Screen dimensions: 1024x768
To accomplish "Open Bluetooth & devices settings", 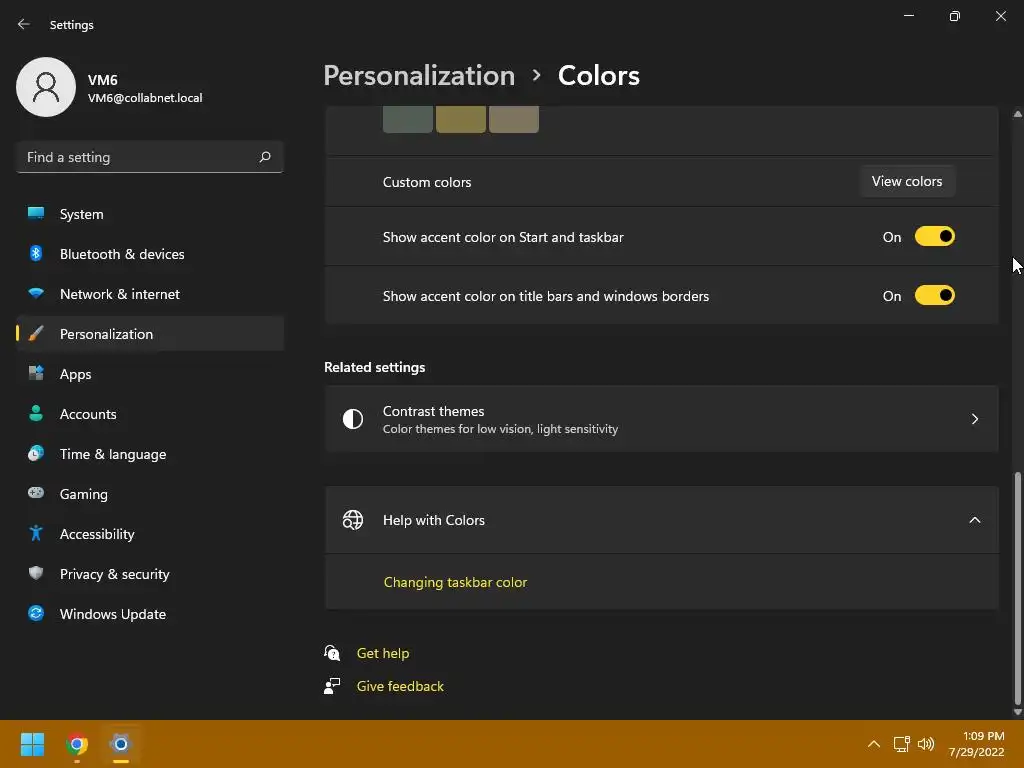I will point(122,254).
